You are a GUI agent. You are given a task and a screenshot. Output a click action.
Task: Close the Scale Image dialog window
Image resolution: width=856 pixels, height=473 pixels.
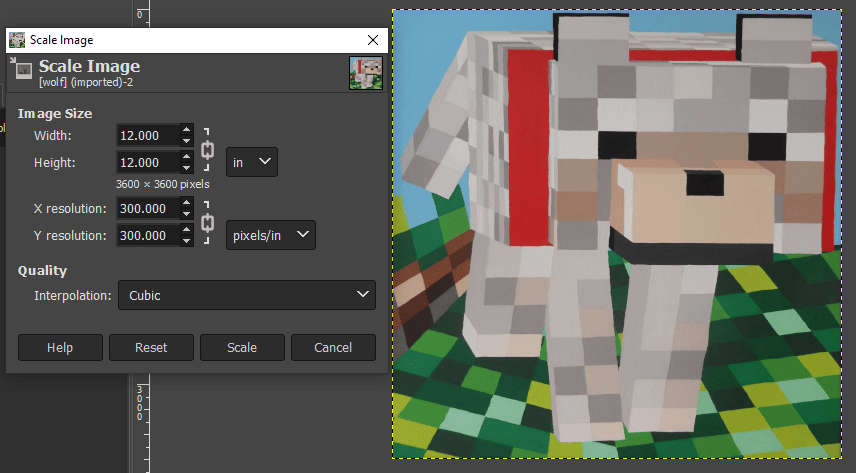(373, 40)
